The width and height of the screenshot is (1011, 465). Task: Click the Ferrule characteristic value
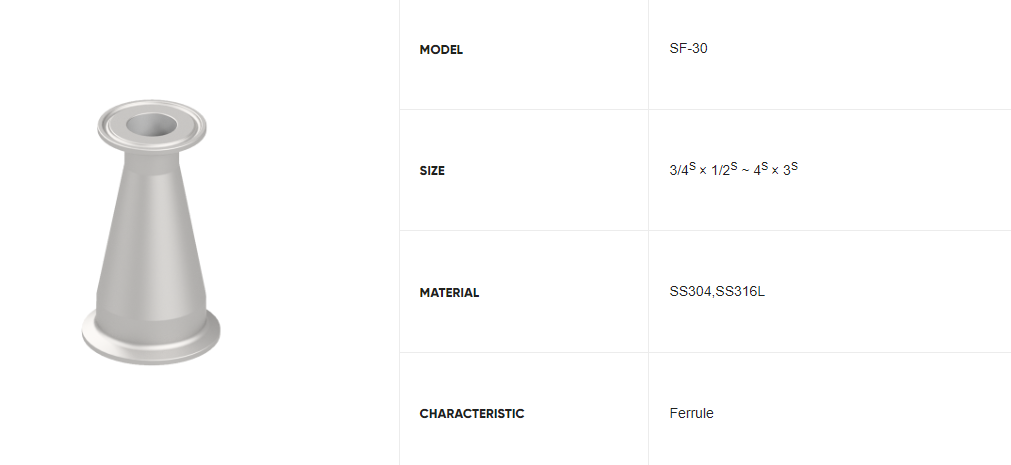(691, 413)
